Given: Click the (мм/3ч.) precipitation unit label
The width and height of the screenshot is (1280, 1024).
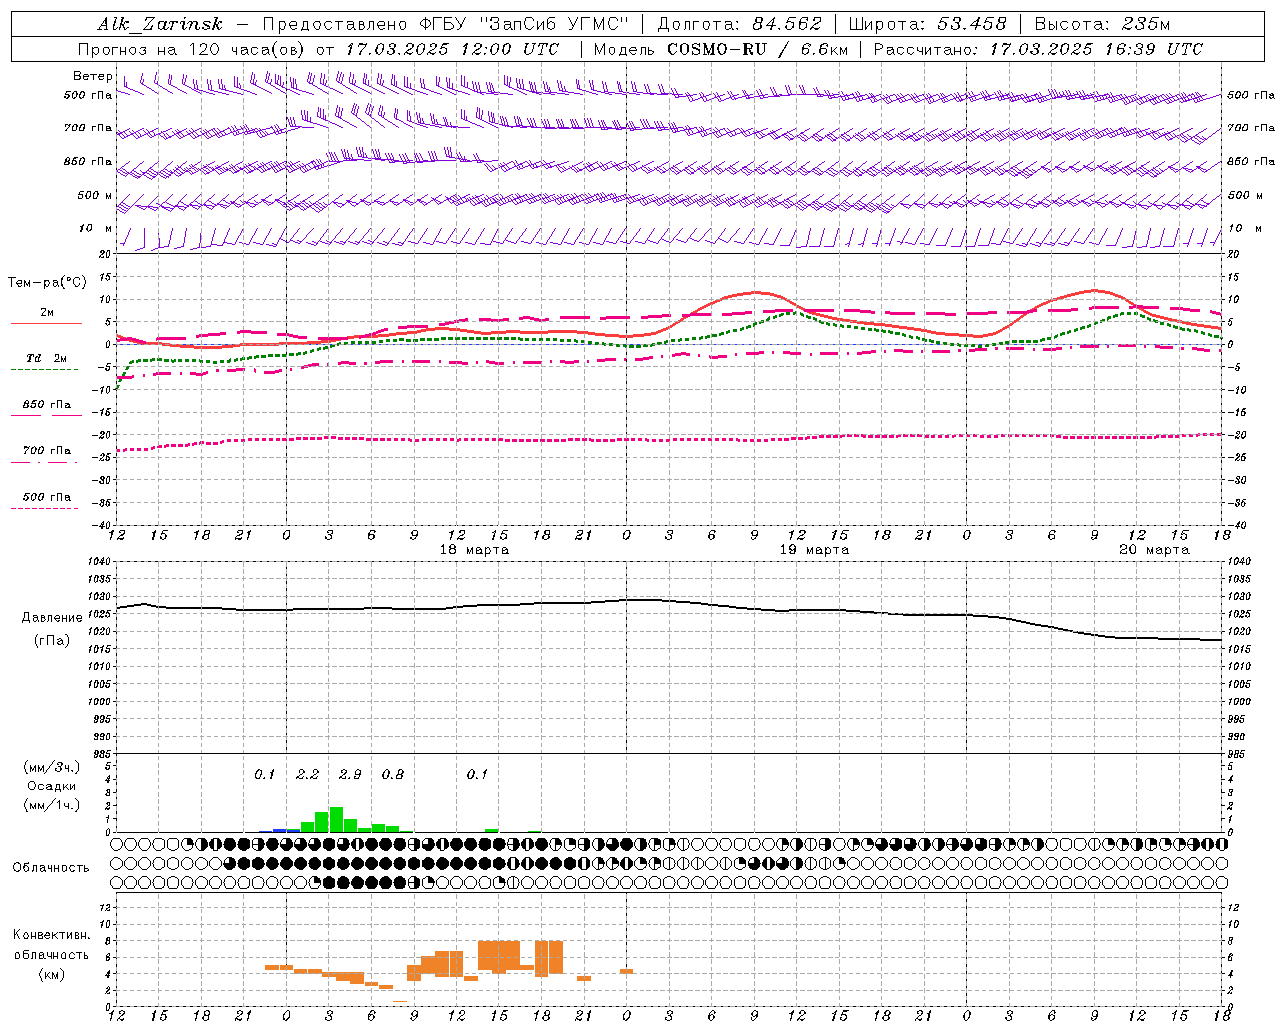Looking at the screenshot, I should click(51, 767).
